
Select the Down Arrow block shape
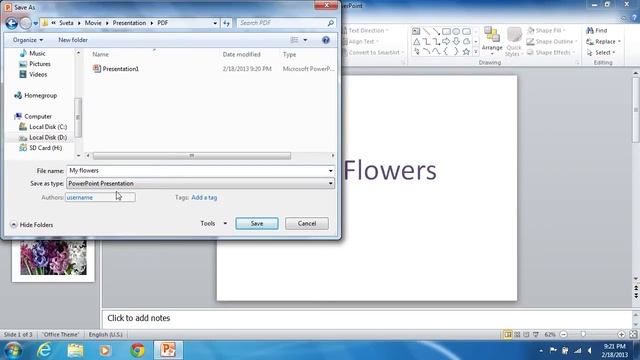coord(456,42)
